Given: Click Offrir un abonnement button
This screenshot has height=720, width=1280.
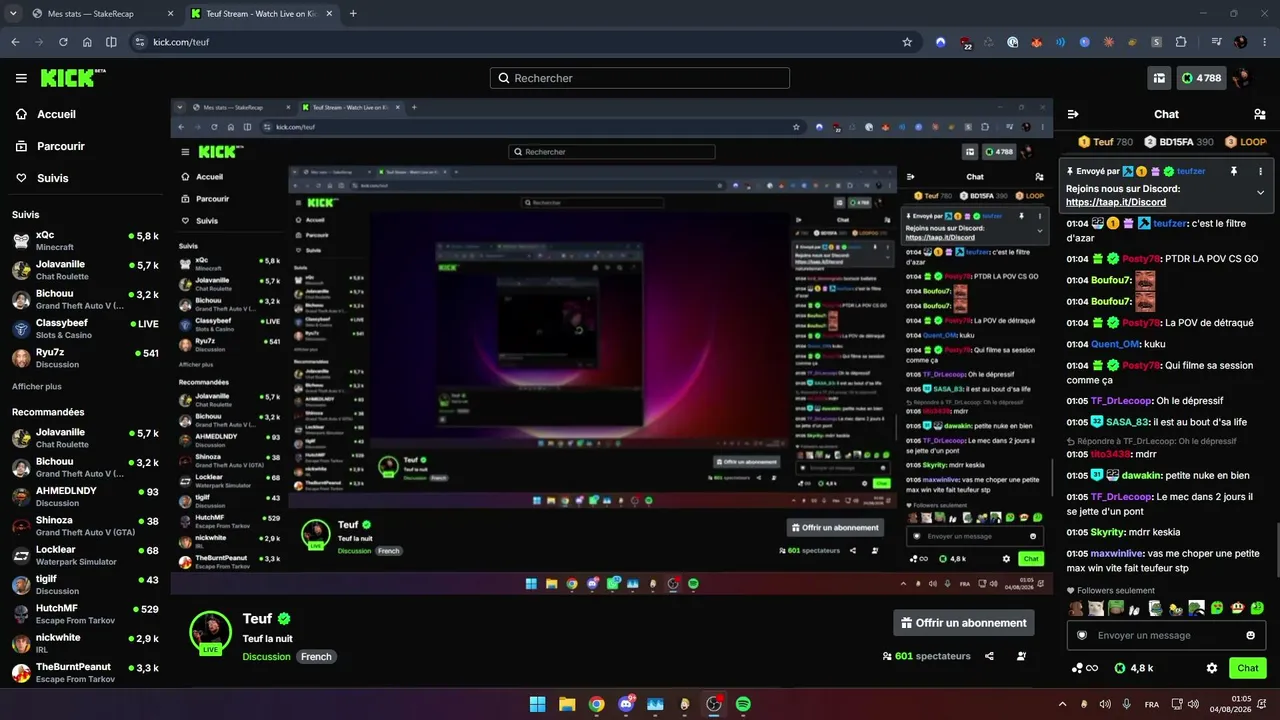Looking at the screenshot, I should pos(964,623).
